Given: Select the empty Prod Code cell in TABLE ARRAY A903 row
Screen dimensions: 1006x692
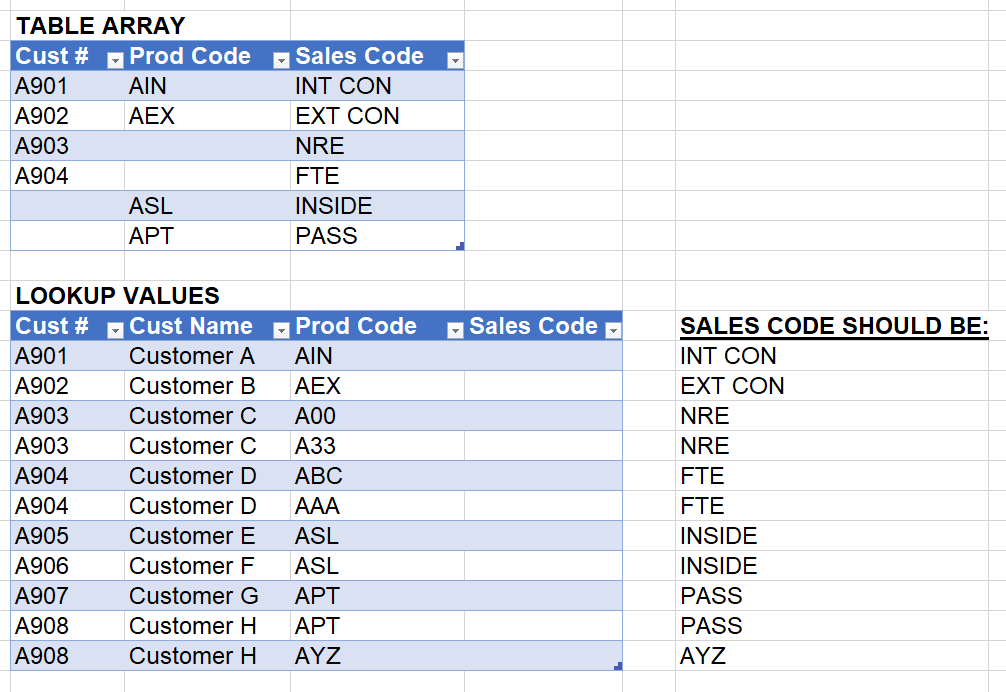Looking at the screenshot, I should [x=207, y=146].
